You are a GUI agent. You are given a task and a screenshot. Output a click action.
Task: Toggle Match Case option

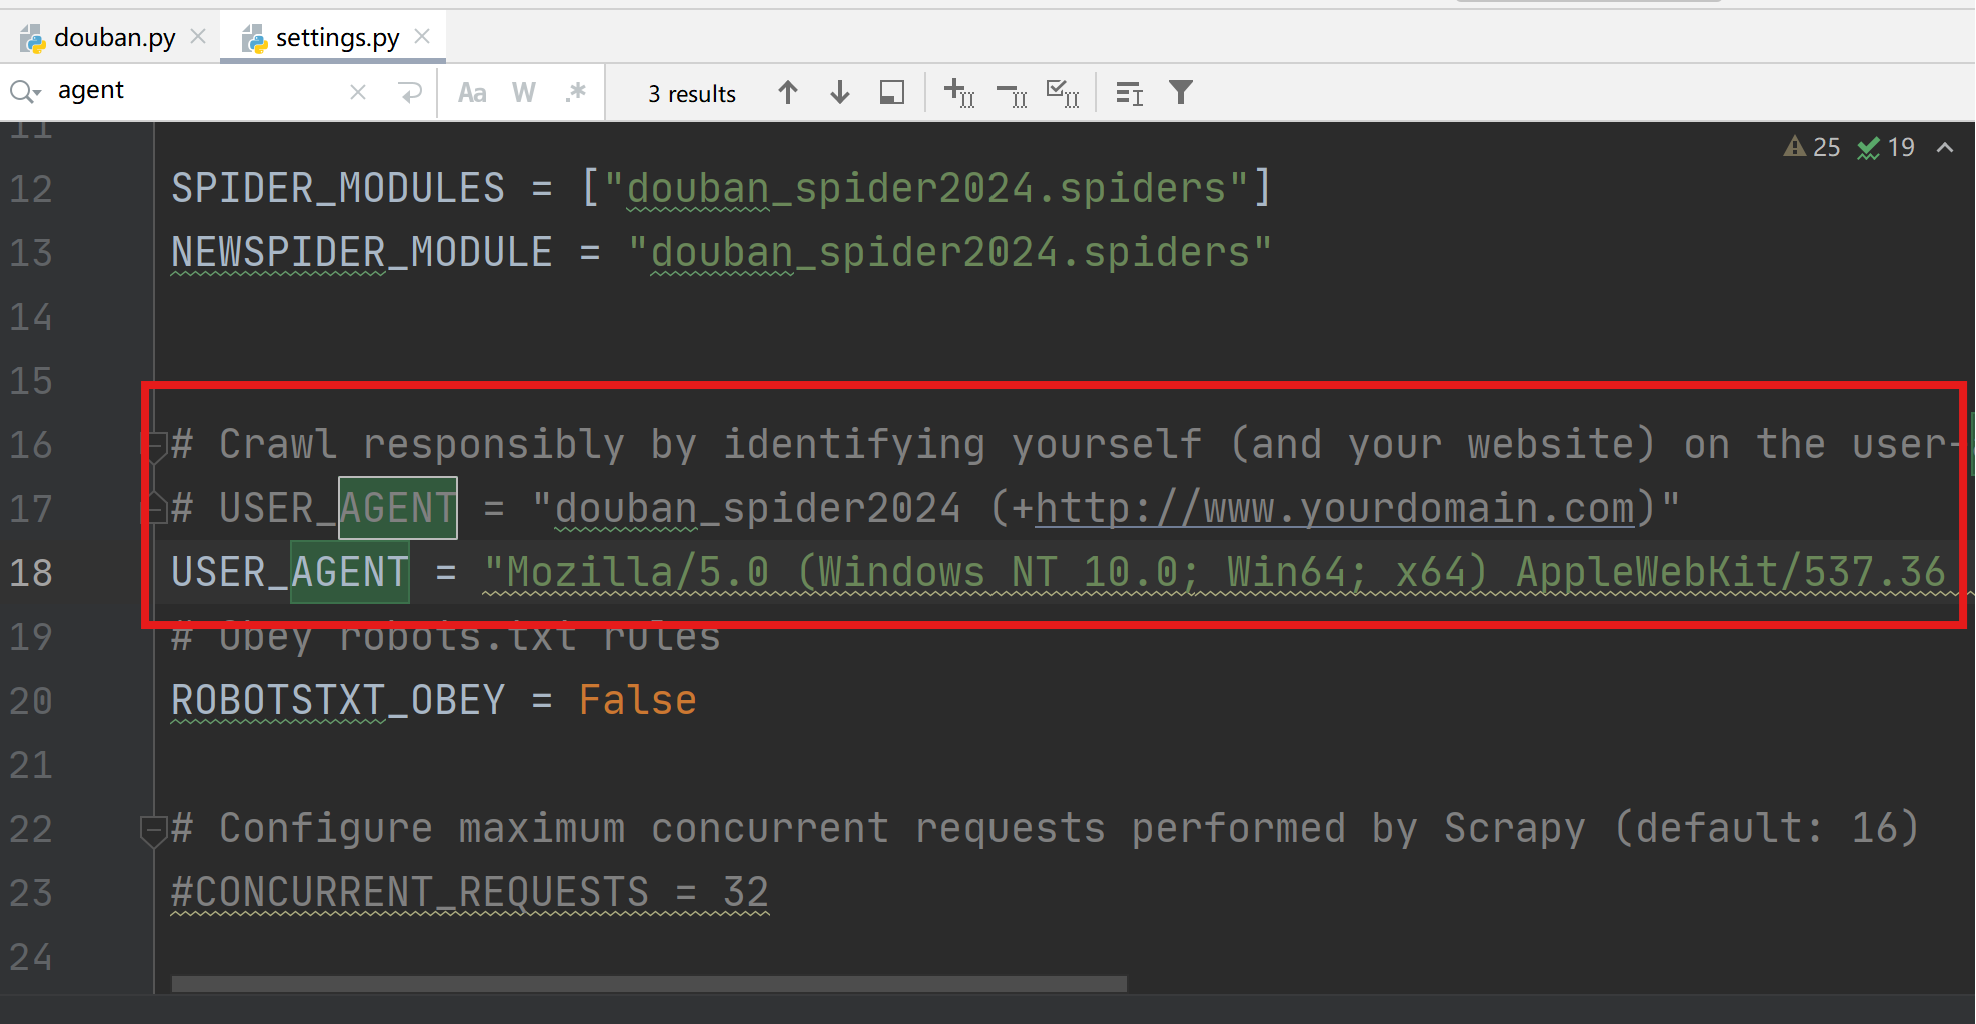(472, 93)
